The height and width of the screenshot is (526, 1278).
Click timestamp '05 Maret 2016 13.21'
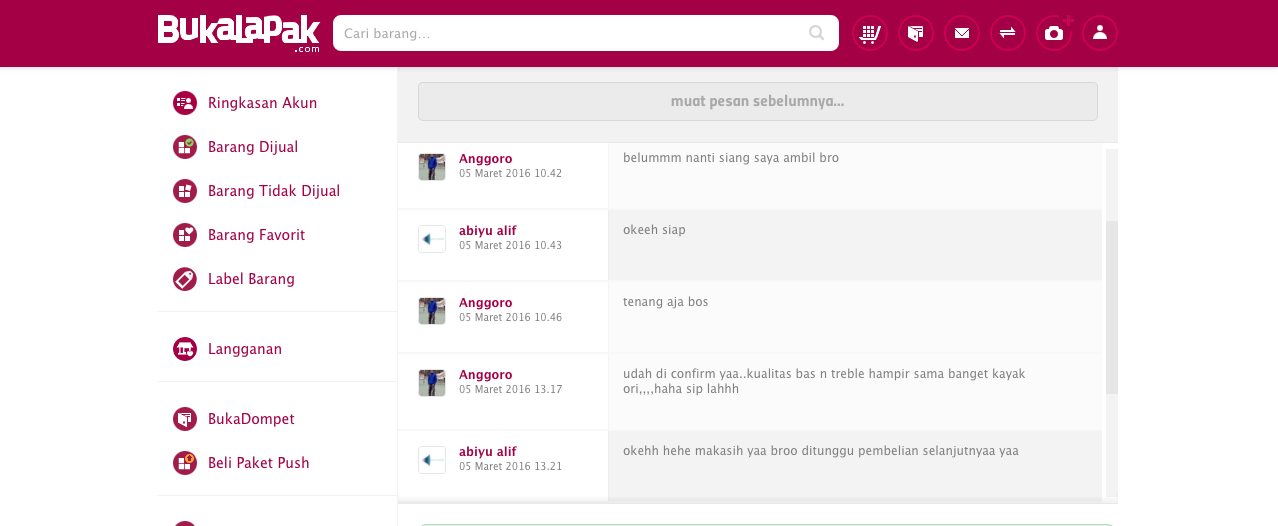tap(510, 467)
